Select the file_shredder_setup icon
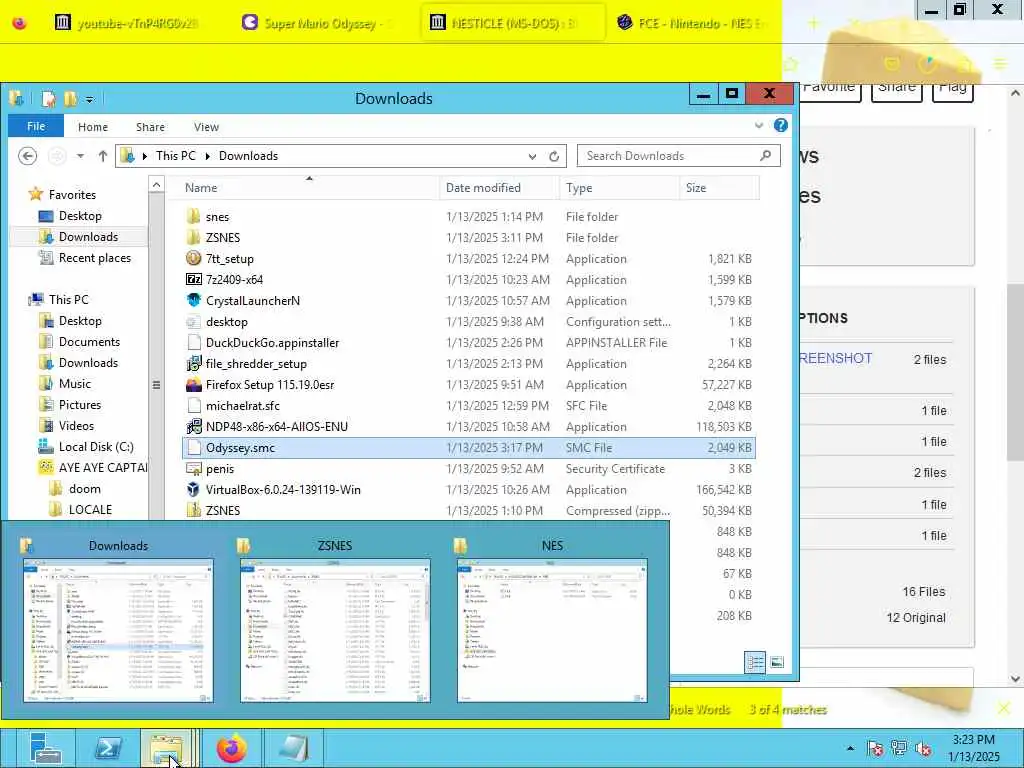This screenshot has width=1024, height=768. pyautogui.click(x=193, y=364)
